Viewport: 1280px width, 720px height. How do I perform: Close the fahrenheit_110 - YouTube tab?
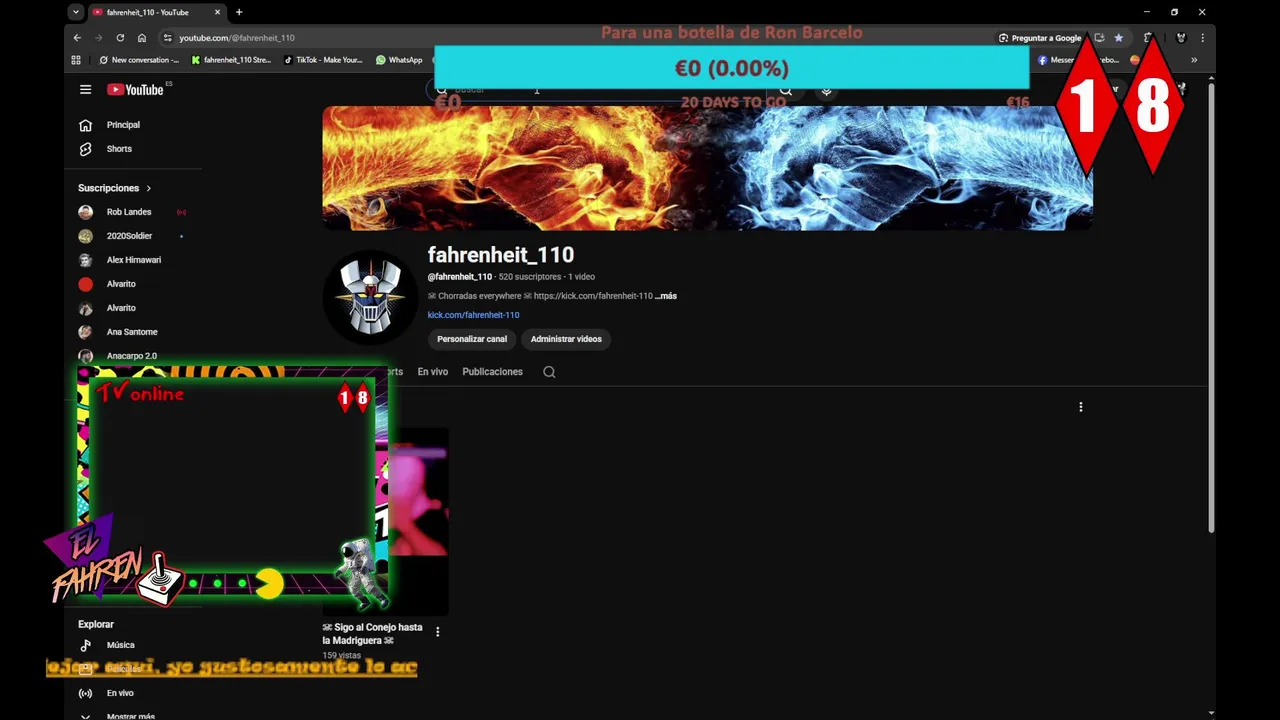(x=217, y=12)
